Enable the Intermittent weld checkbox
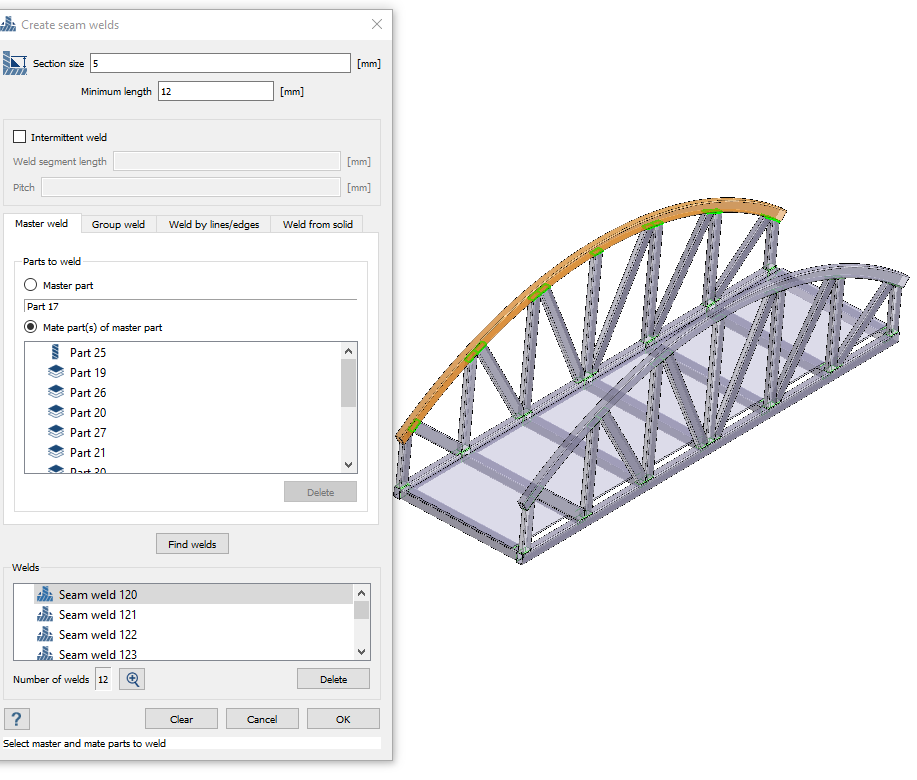 (20, 137)
